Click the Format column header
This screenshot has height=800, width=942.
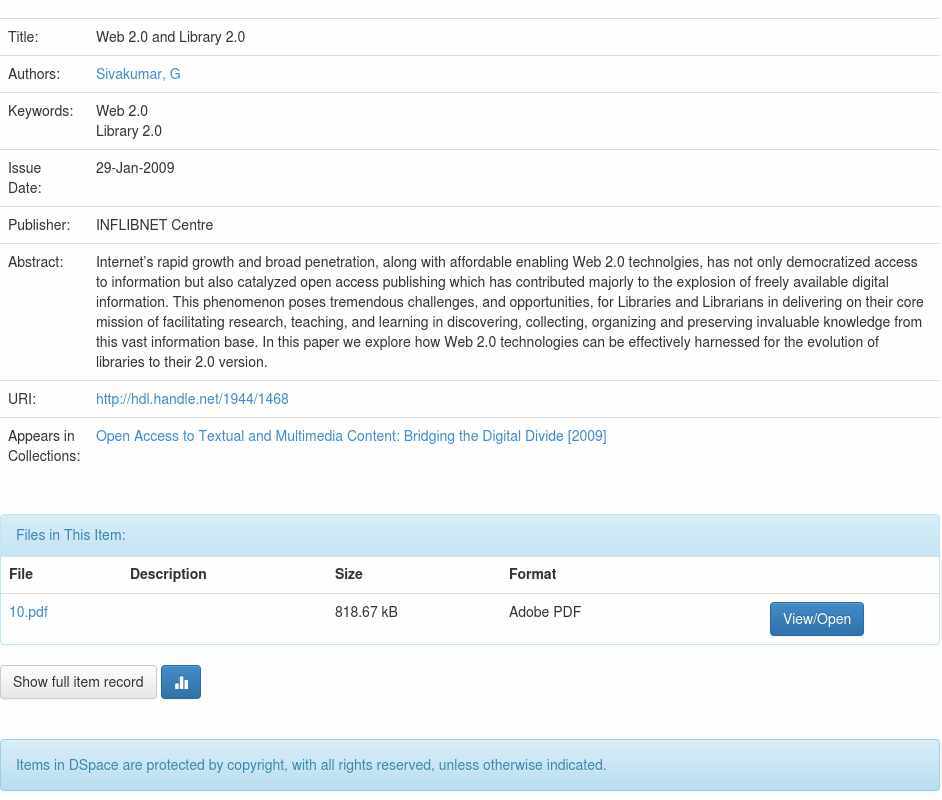point(532,574)
